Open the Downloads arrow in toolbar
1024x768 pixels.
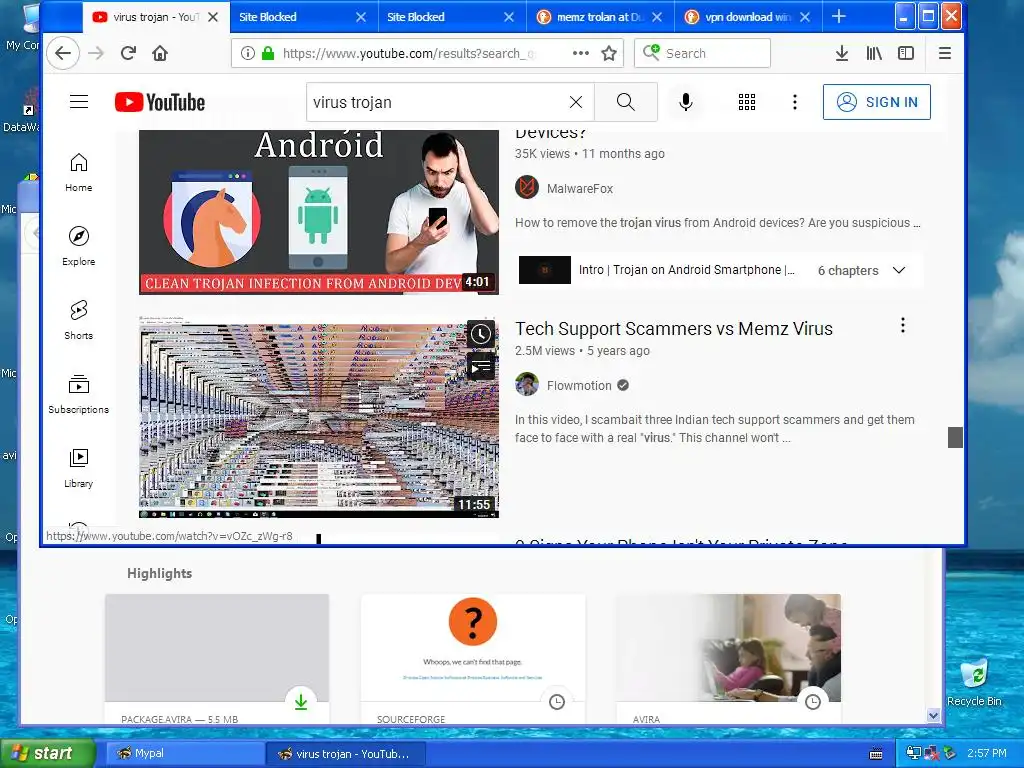[842, 54]
